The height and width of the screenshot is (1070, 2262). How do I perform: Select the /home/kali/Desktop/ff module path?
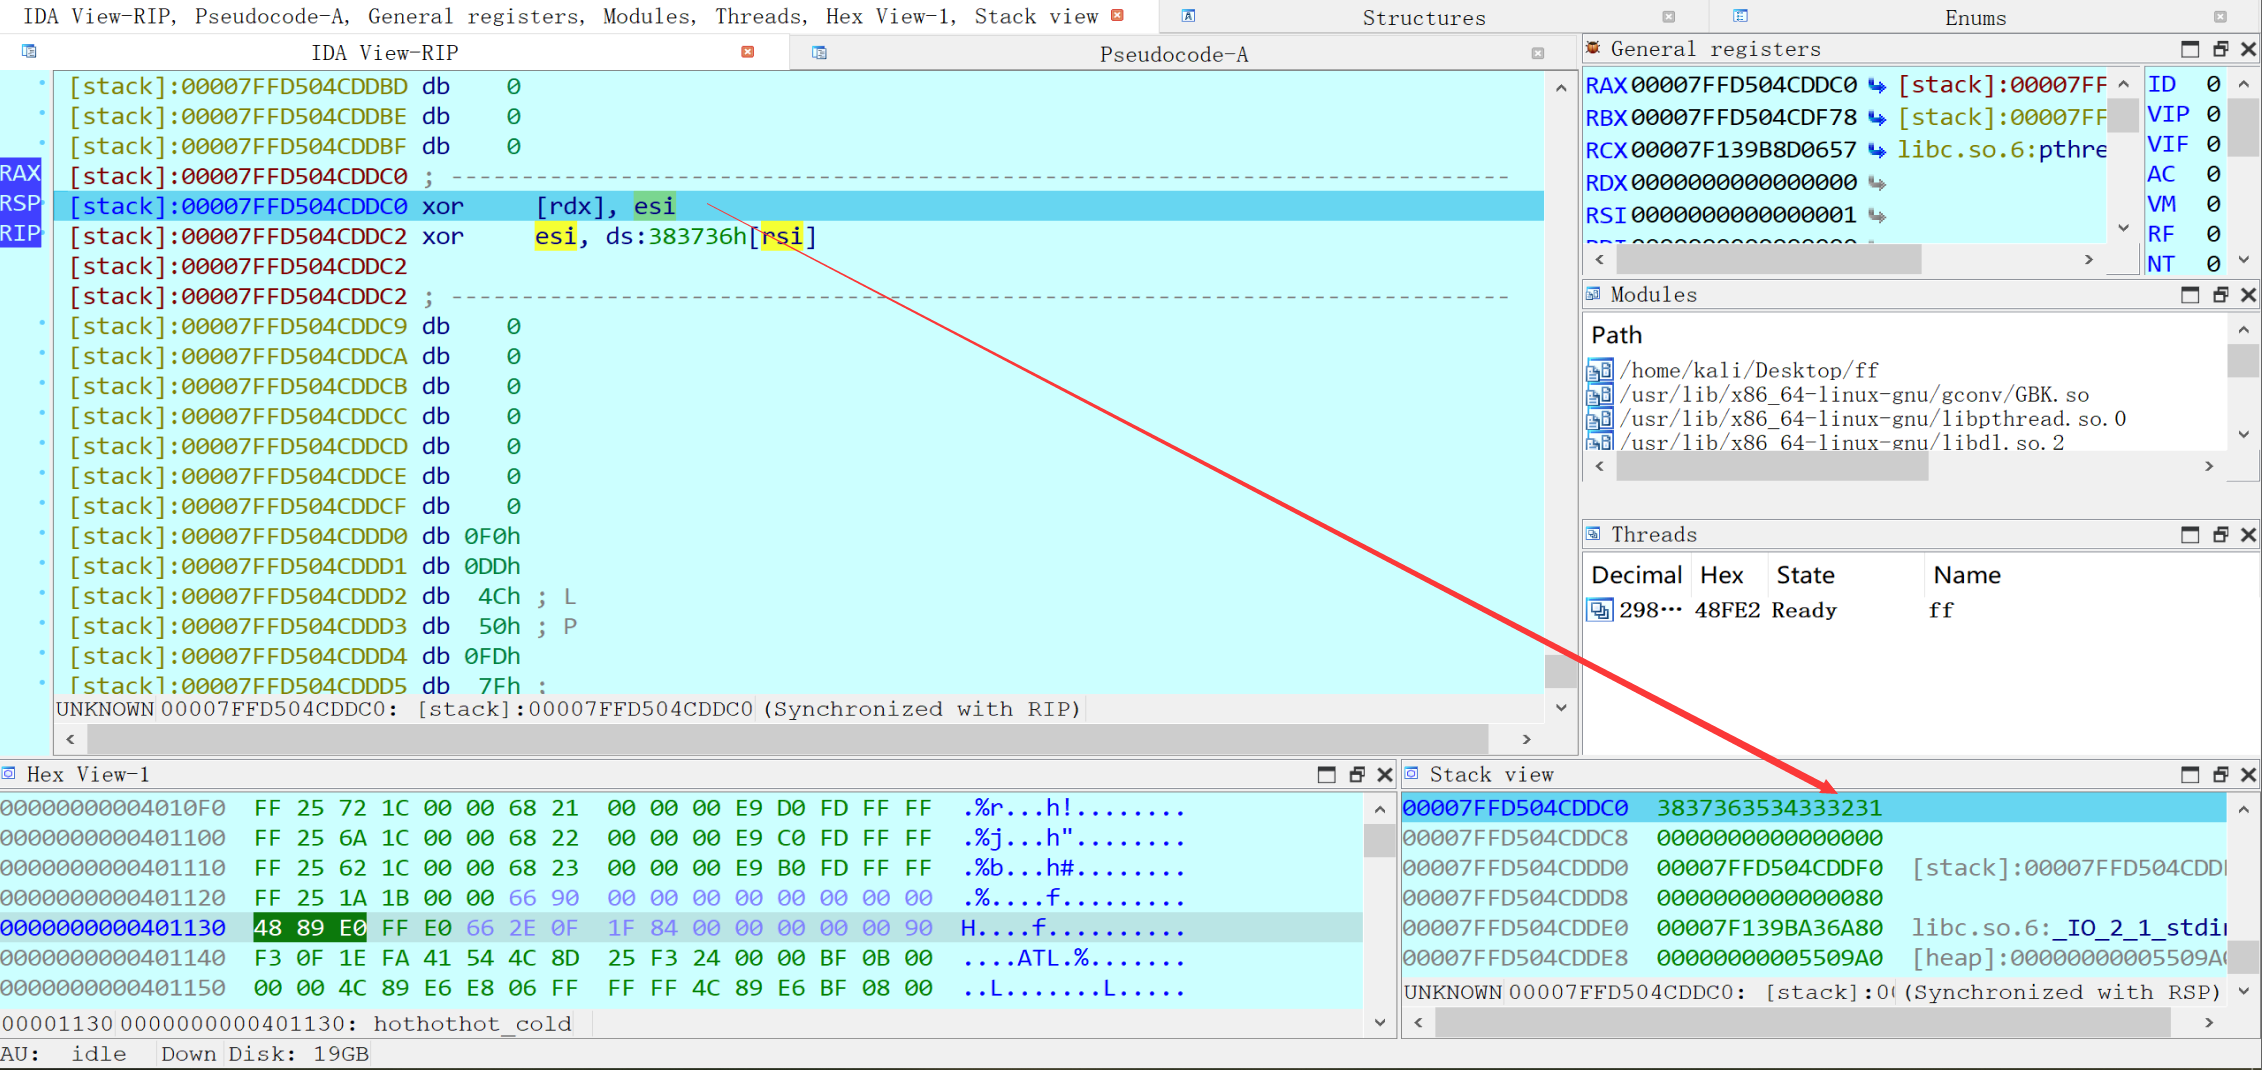pyautogui.click(x=1749, y=370)
